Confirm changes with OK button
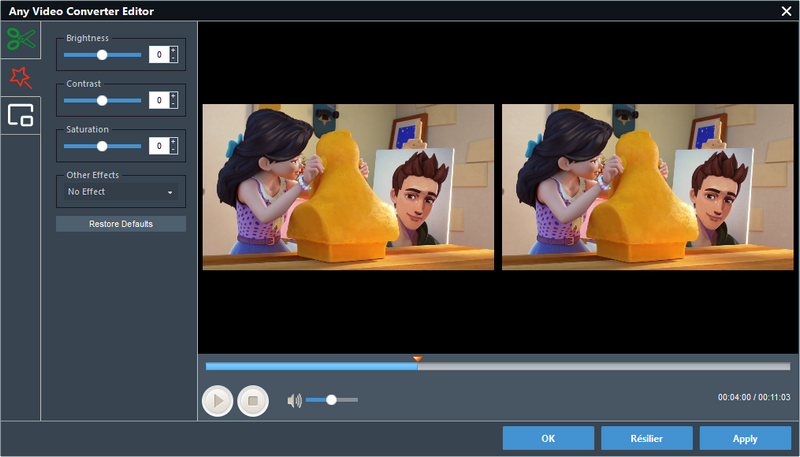This screenshot has width=800, height=457. (x=548, y=439)
